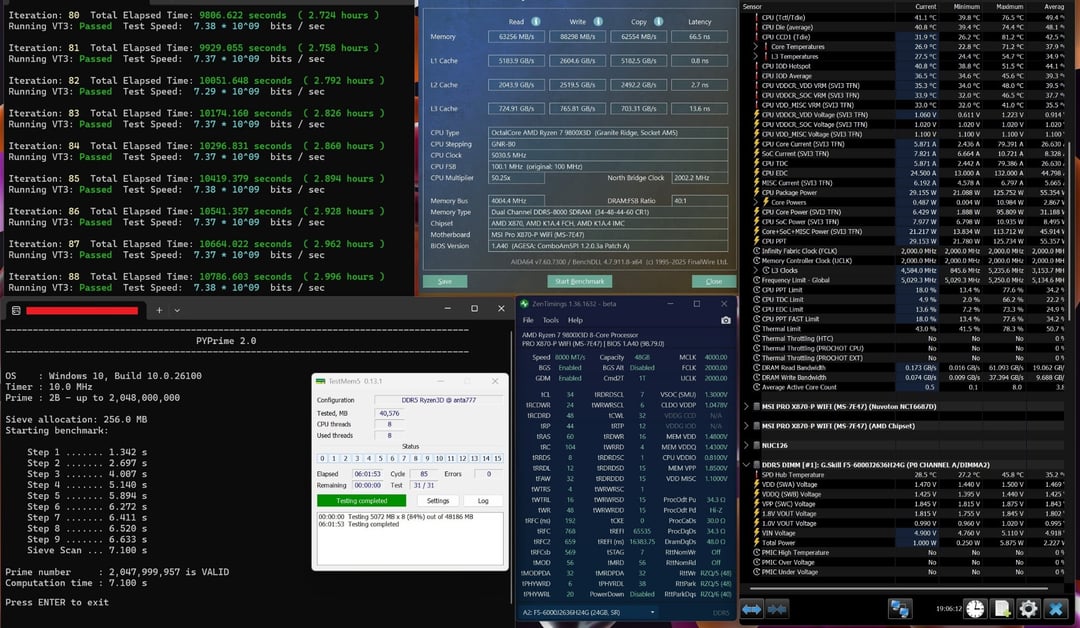Click clock icon beside Average Active Core Count
Viewport: 1080px width, 628px height.
point(756,387)
